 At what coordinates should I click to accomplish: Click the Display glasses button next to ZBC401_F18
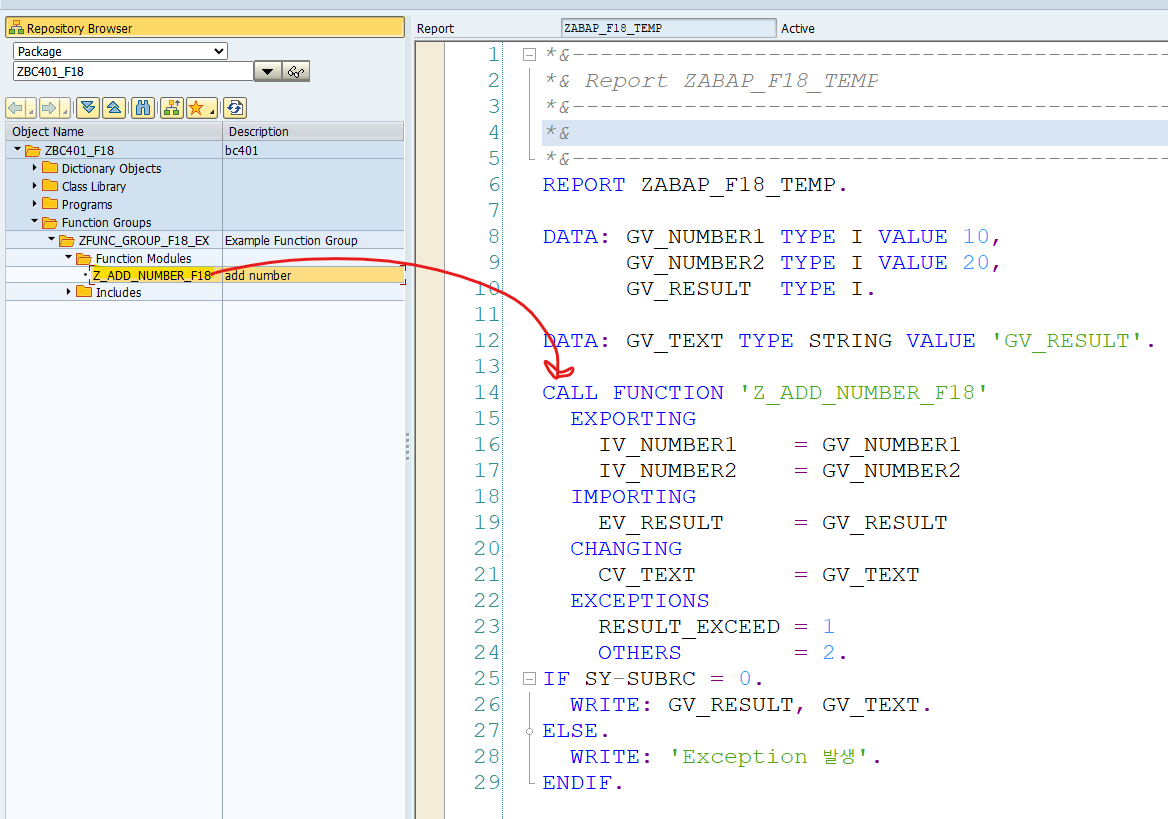(x=296, y=72)
